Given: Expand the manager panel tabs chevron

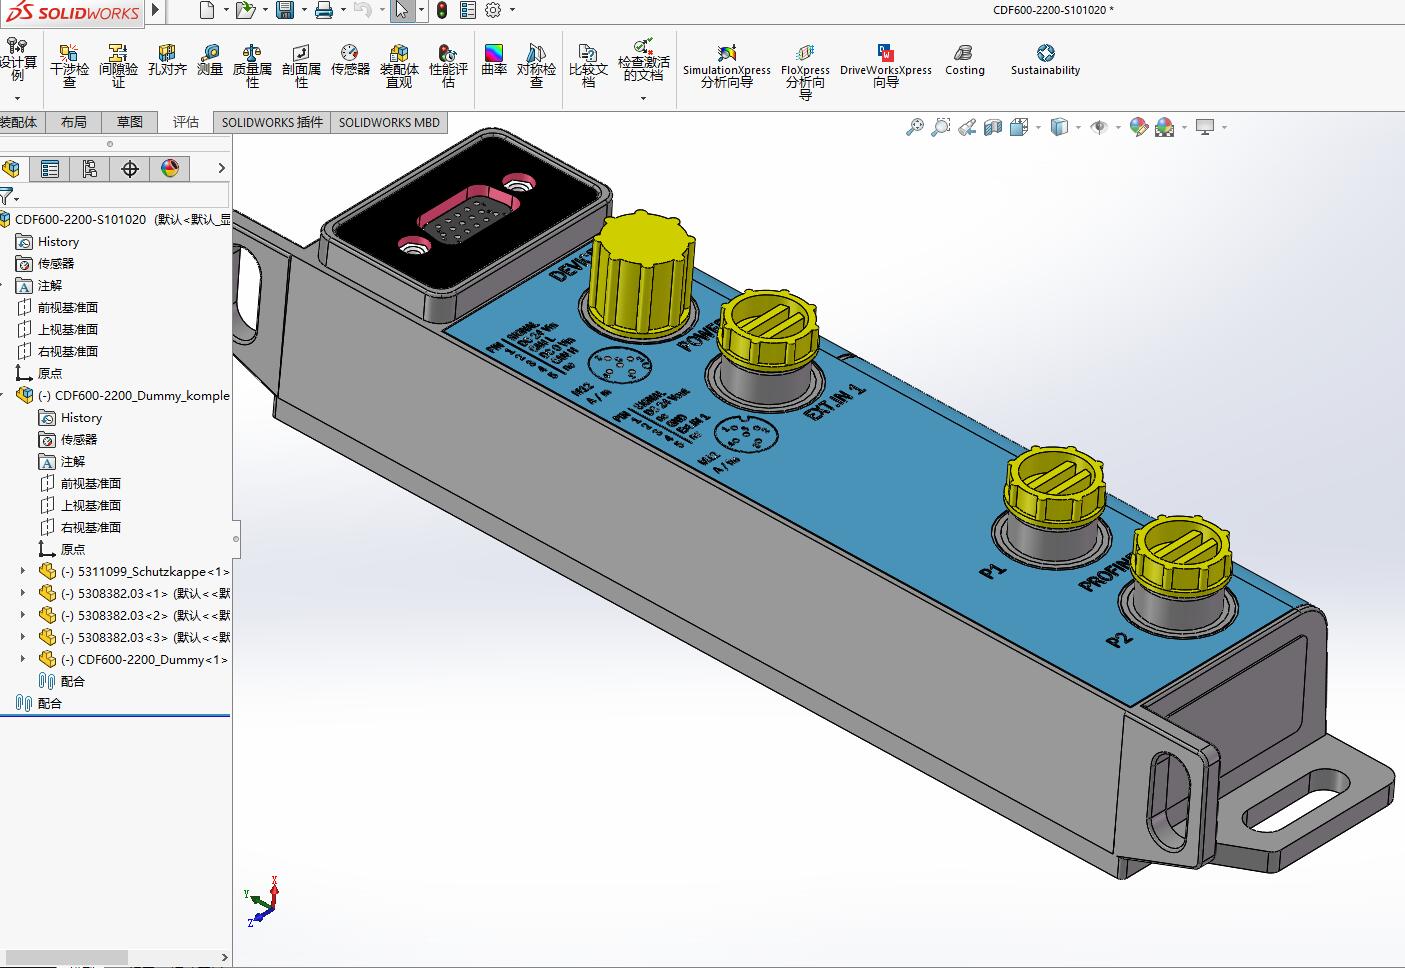Looking at the screenshot, I should pyautogui.click(x=222, y=168).
